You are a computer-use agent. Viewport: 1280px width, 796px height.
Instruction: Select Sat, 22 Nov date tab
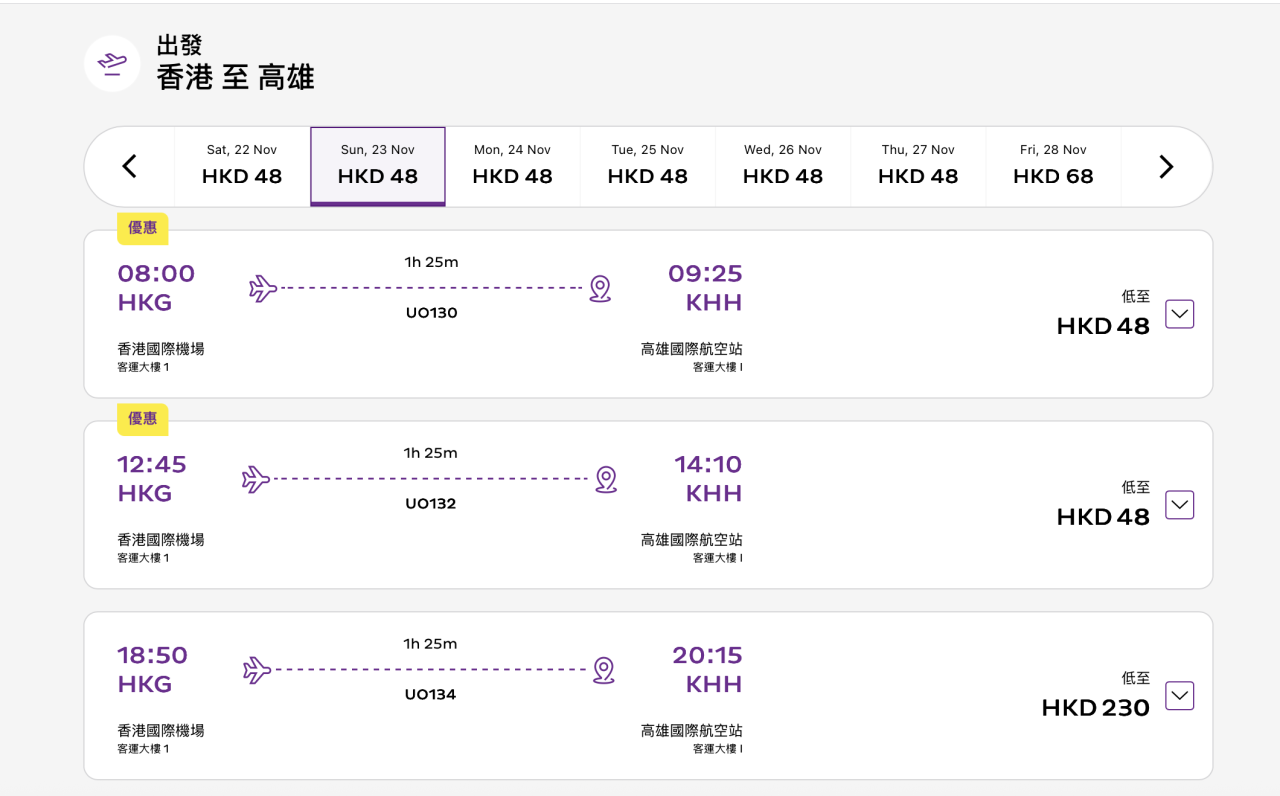[242, 165]
